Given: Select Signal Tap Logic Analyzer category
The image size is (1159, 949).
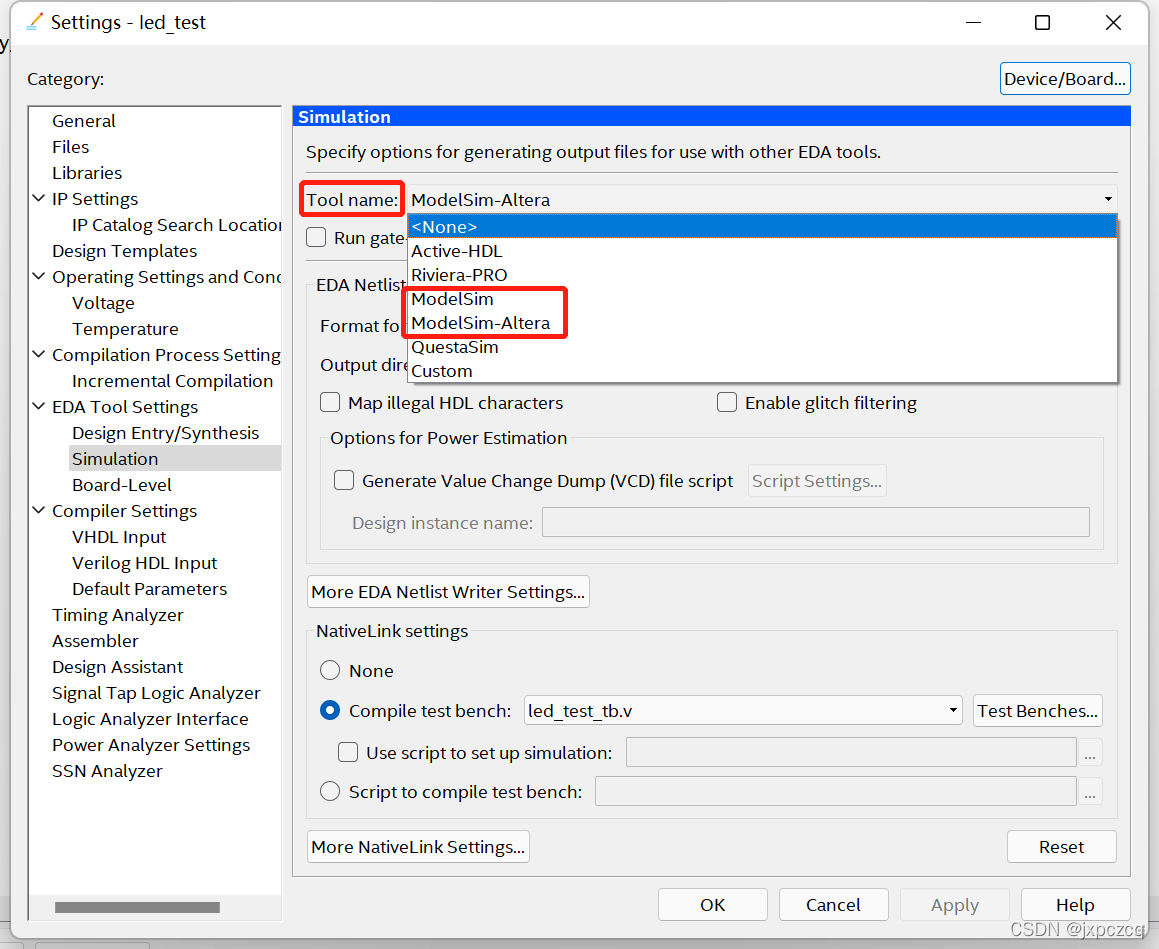Looking at the screenshot, I should tap(156, 693).
